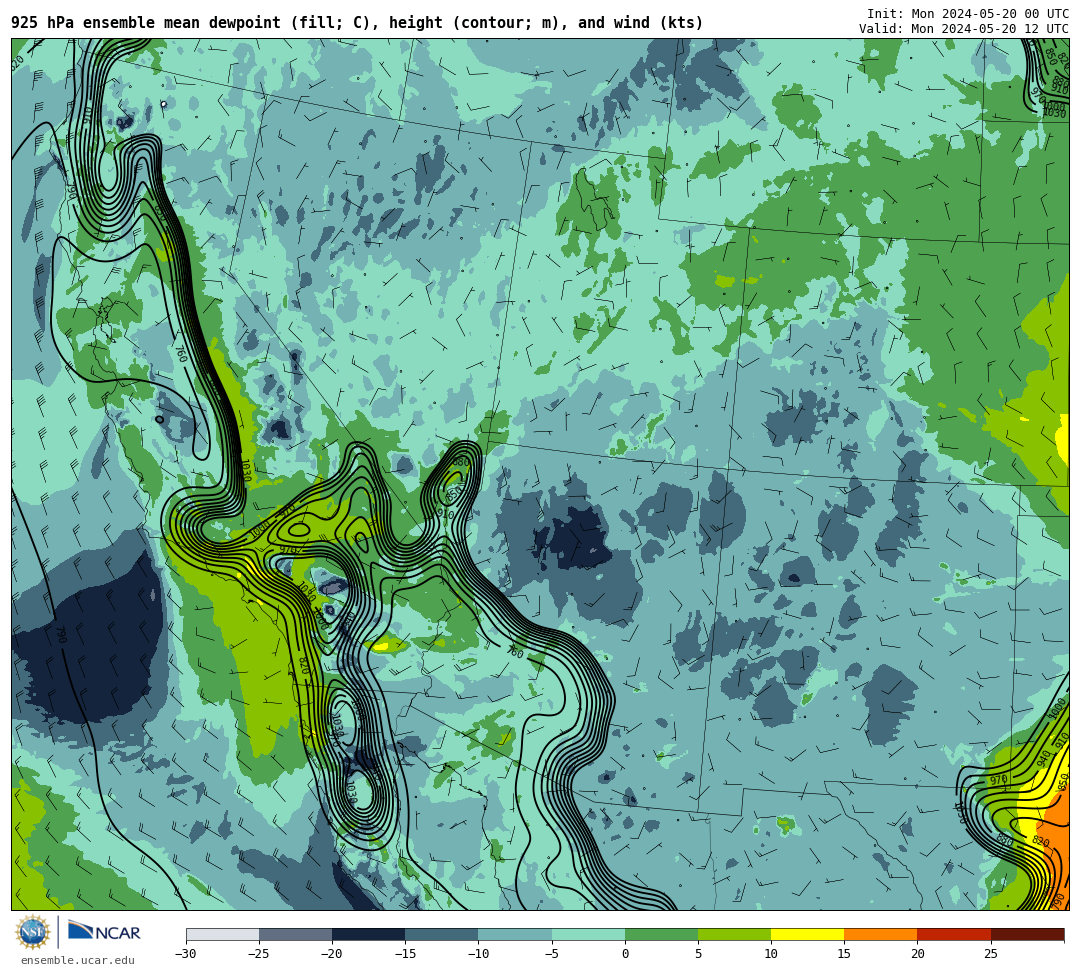Pick the orange 15 to 20 colorbar swatch
This screenshot has width=1080, height=973.
coord(881,934)
